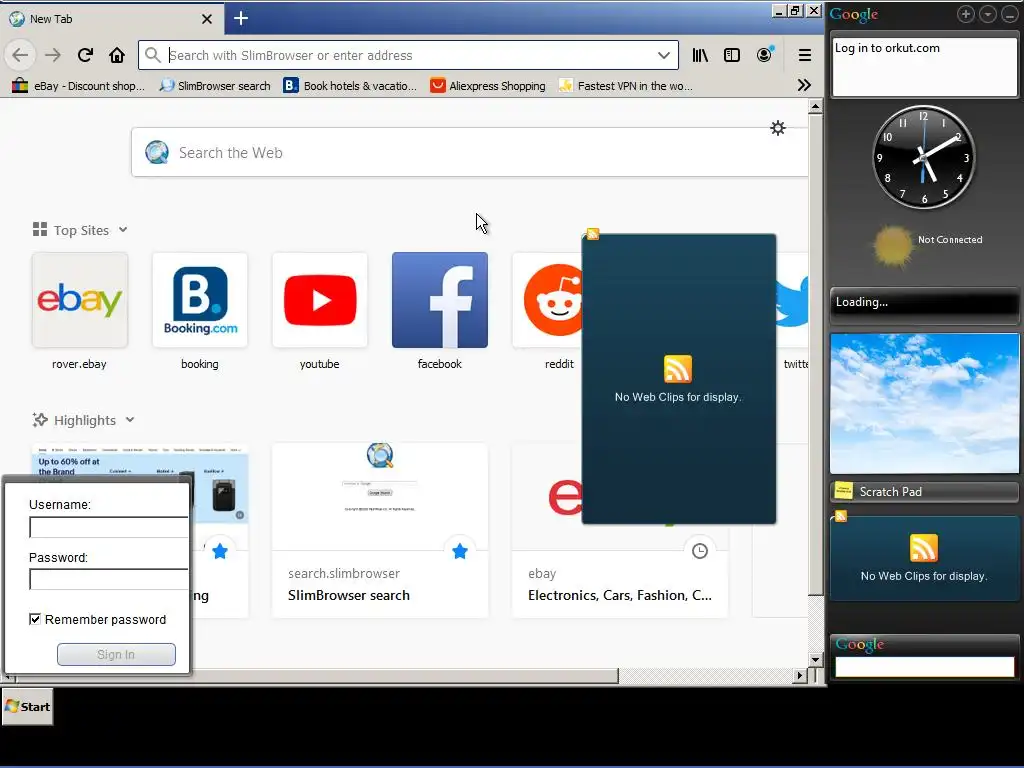
Task: Click the sky photo gadget
Action: point(924,403)
